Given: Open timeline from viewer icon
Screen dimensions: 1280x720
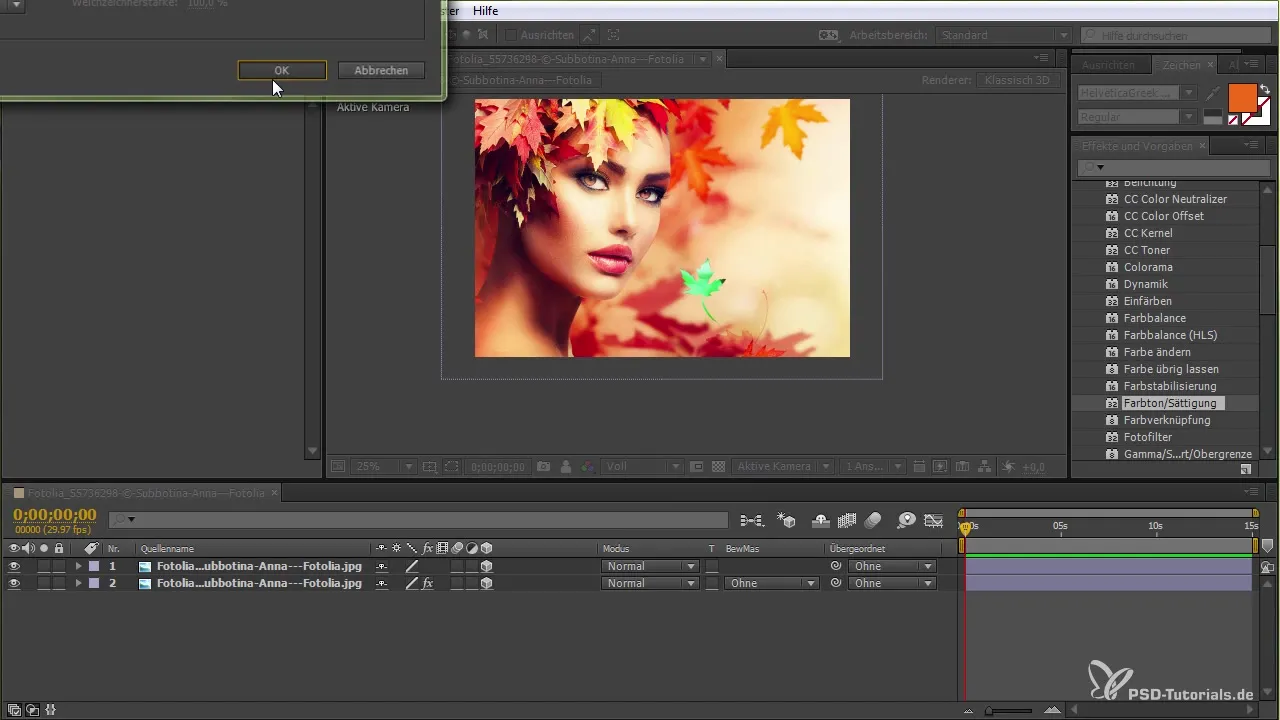Looking at the screenshot, I should tap(962, 467).
